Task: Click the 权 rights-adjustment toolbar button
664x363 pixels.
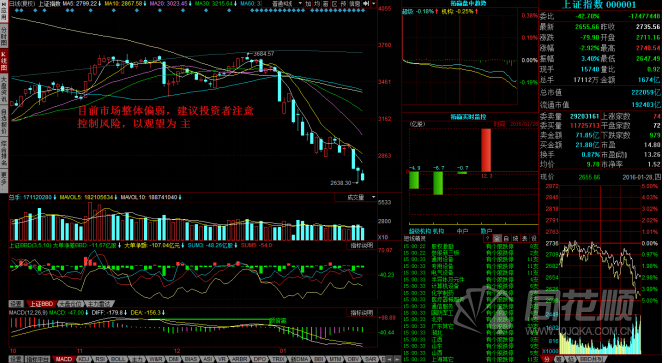Action: coord(343,3)
